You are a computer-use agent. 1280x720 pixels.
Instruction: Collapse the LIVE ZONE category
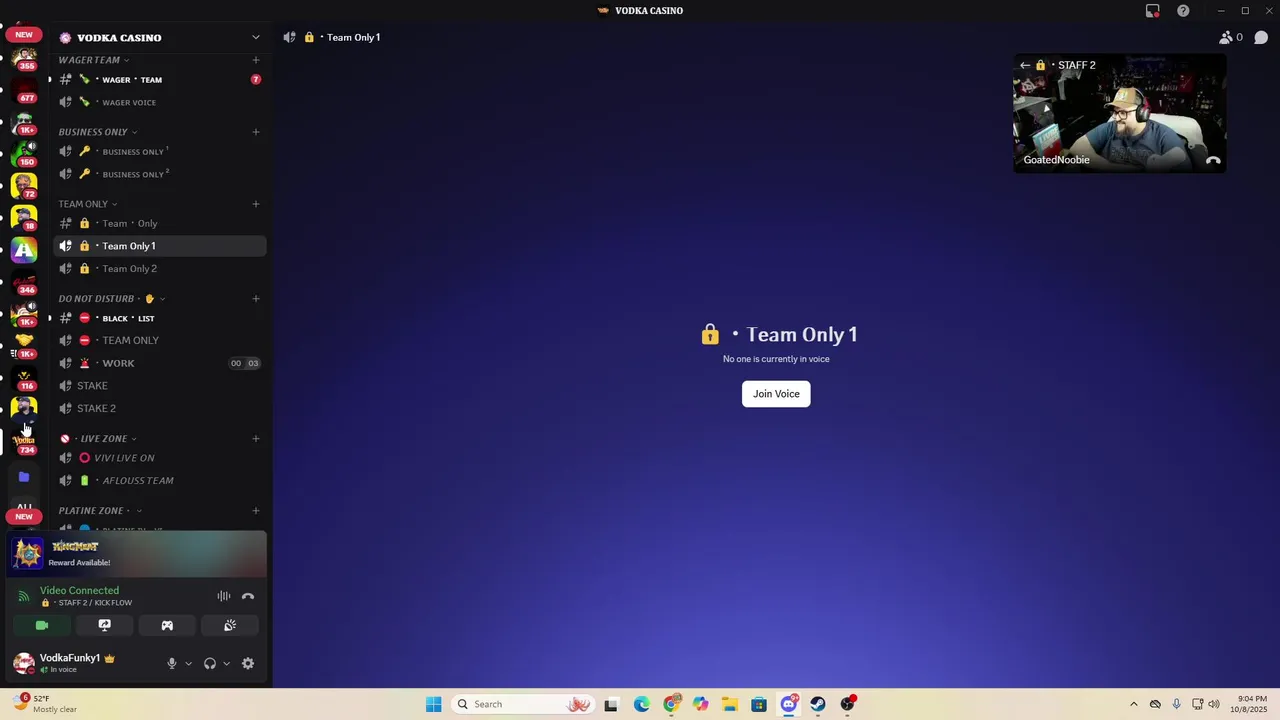tap(98, 438)
